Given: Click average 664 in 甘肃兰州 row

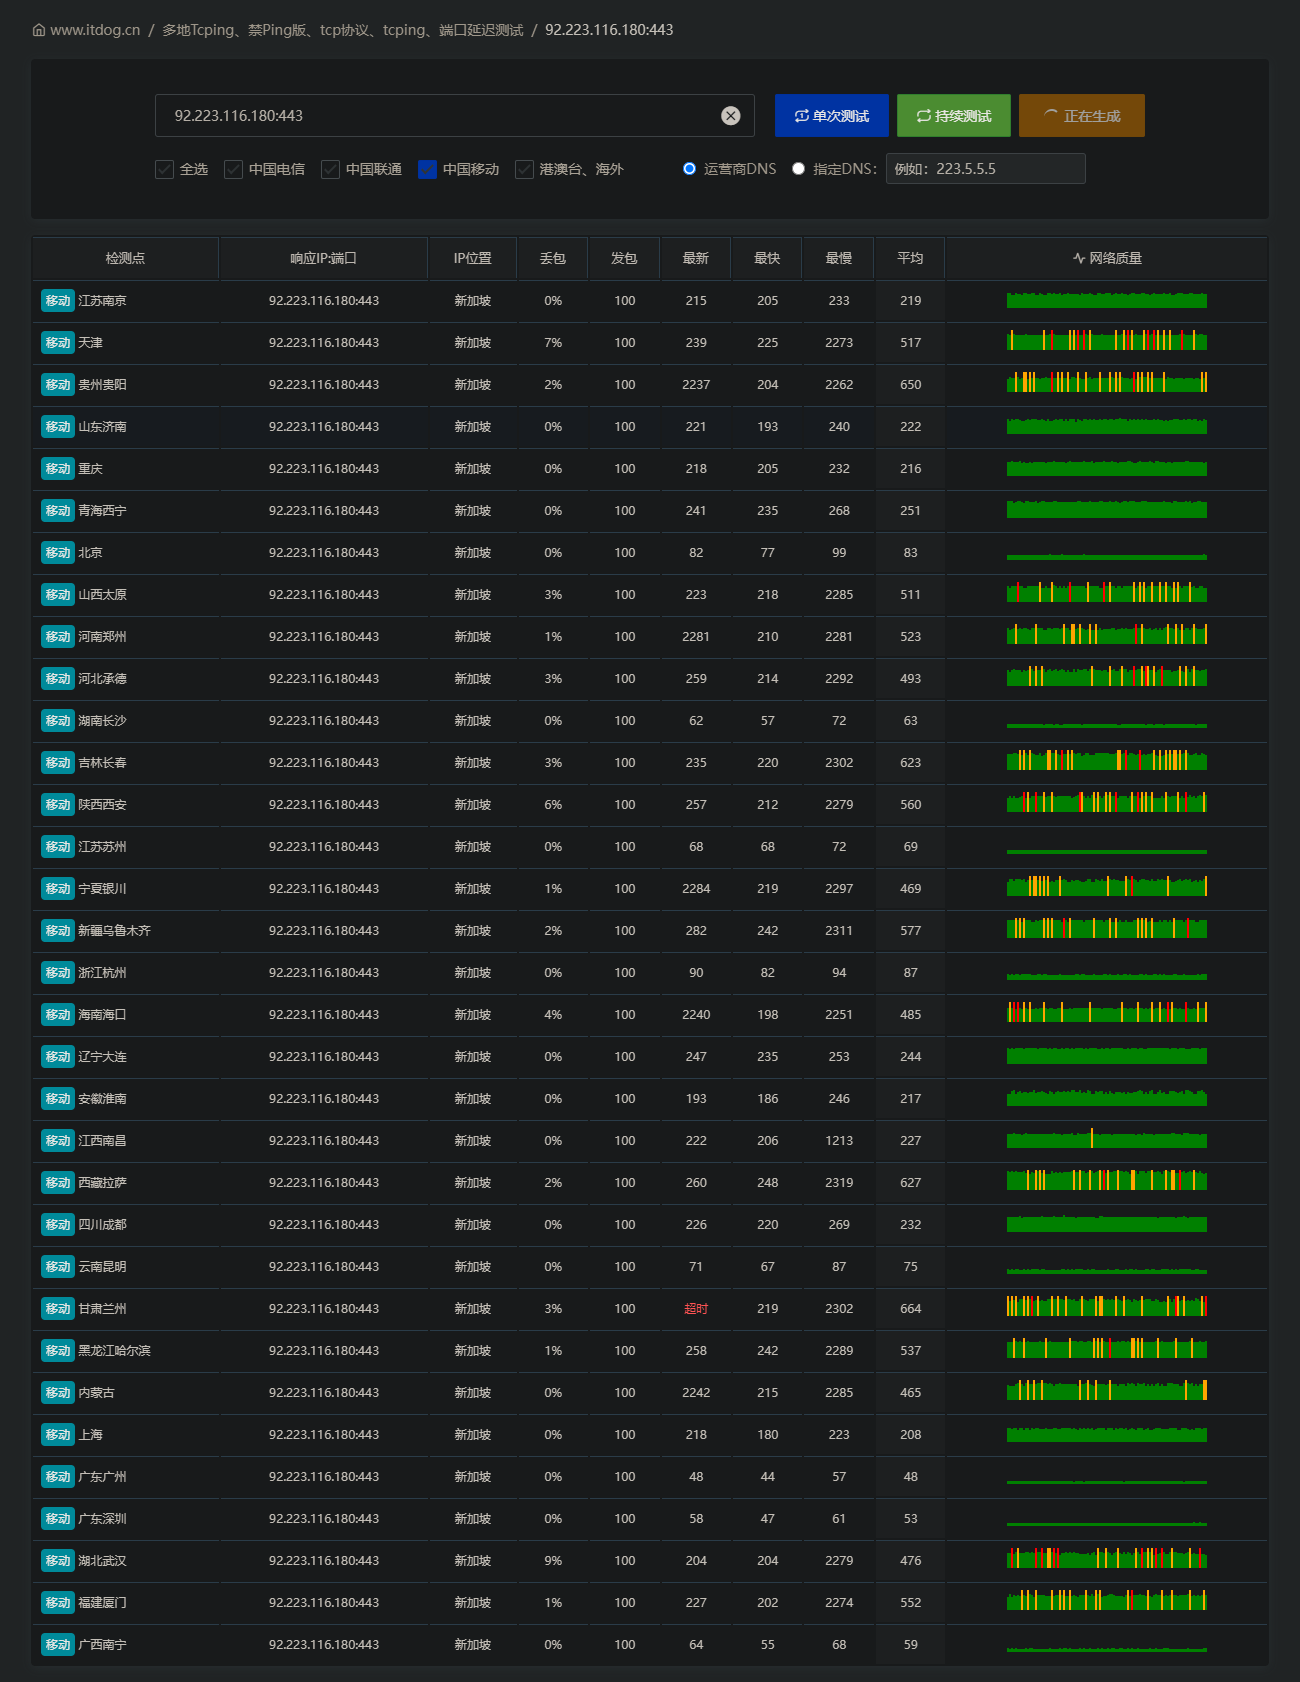Looking at the screenshot, I should coord(910,1309).
